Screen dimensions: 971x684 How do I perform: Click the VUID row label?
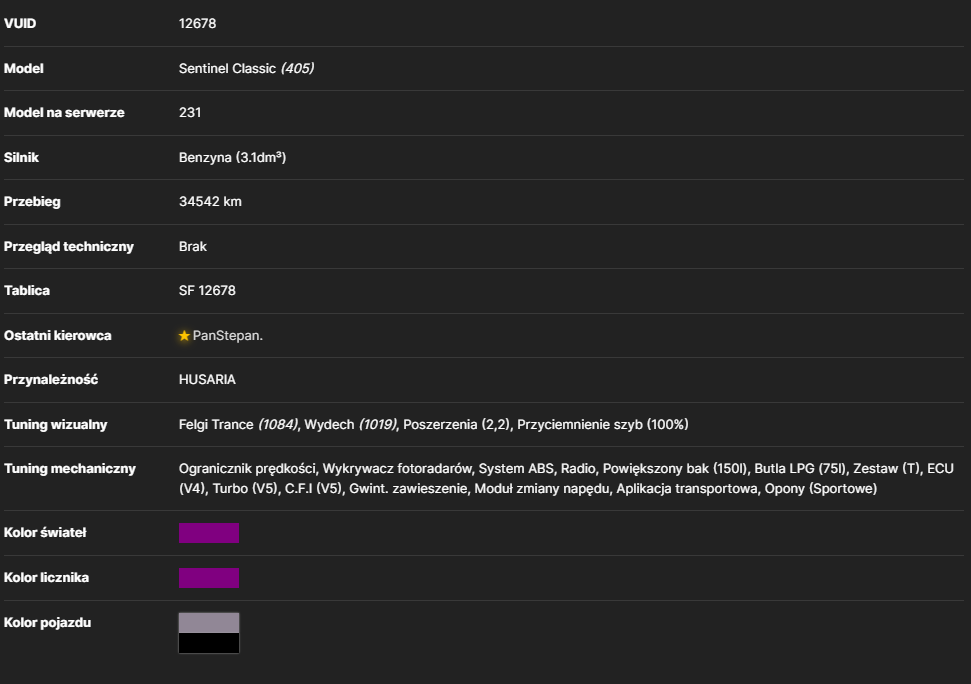tap(20, 24)
